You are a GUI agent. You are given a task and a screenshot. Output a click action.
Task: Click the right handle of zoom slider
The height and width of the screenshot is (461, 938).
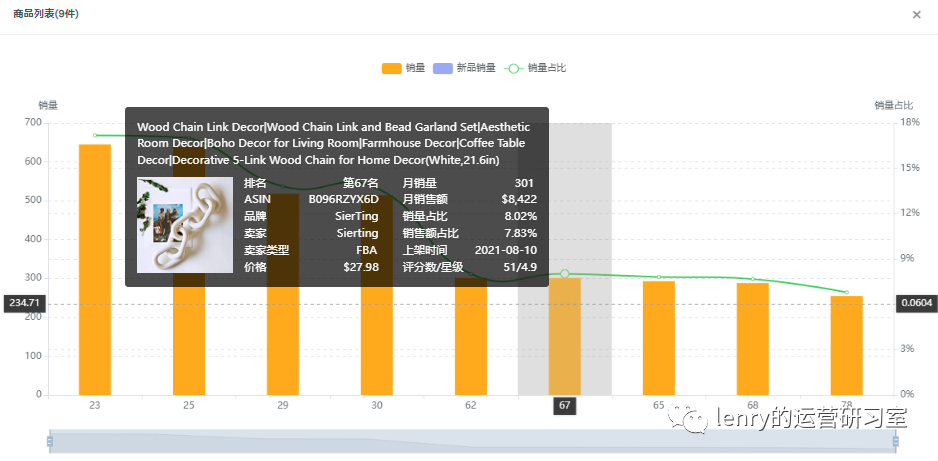pyautogui.click(x=895, y=441)
